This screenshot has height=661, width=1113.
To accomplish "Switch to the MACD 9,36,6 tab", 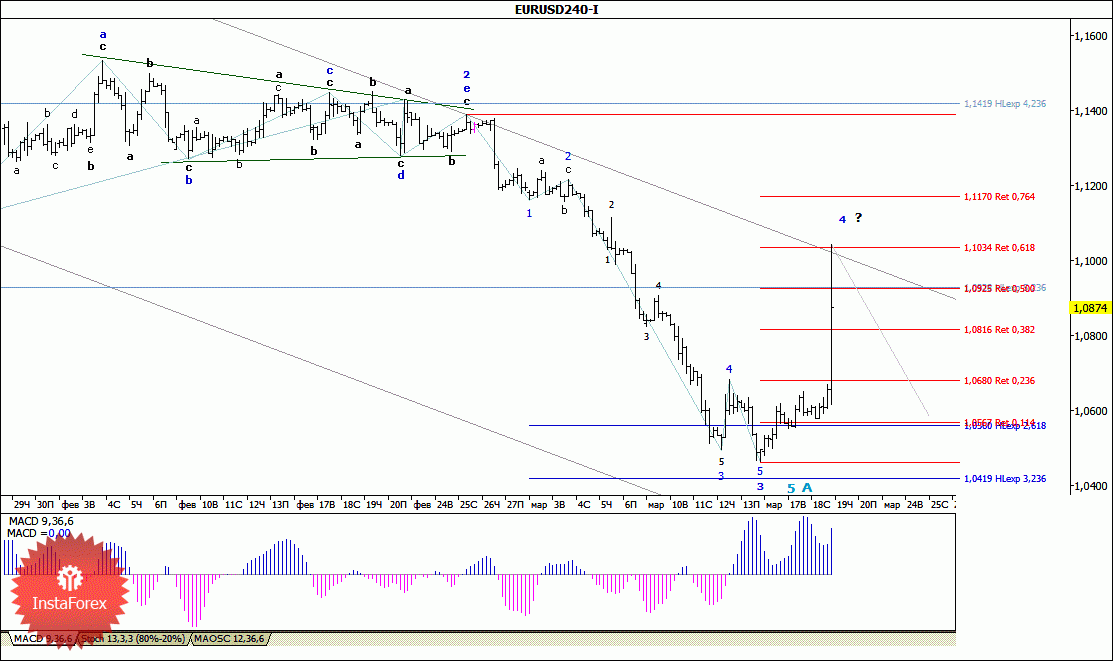I will pos(43,639).
